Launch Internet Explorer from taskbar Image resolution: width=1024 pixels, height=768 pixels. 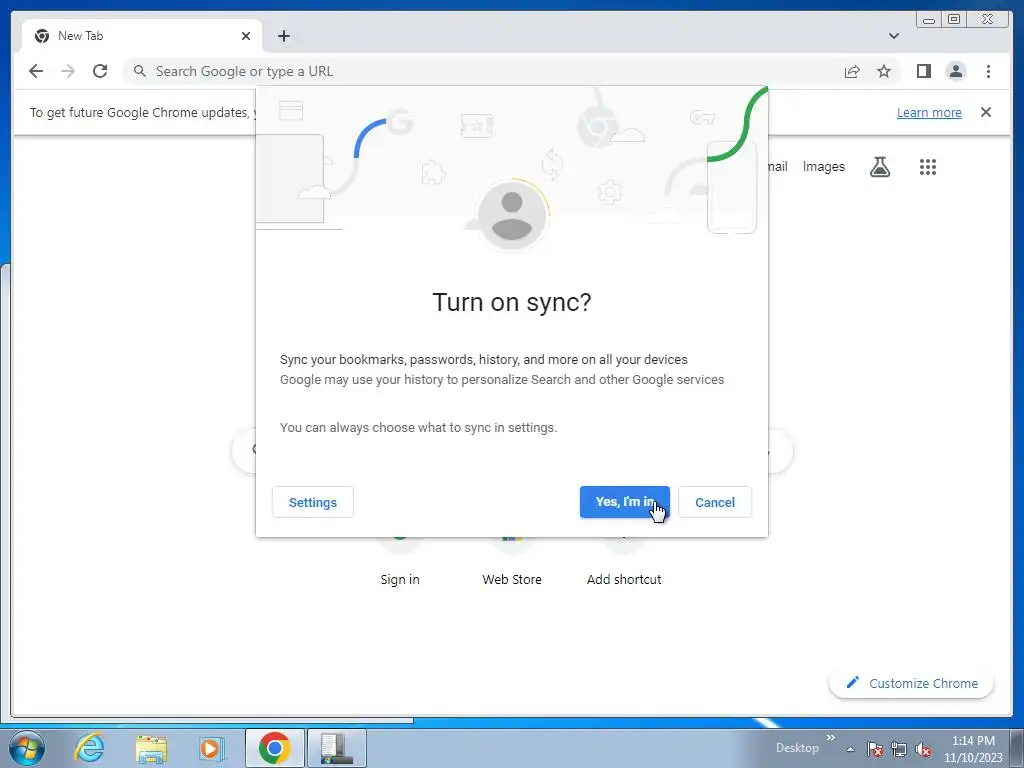(88, 748)
